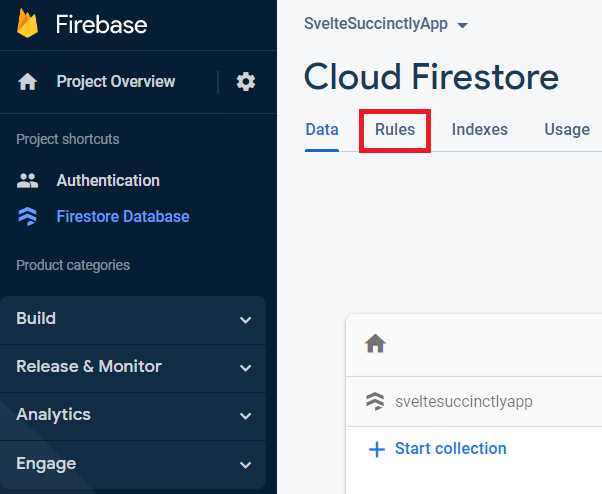602x494 pixels.
Task: Click the Project shortcuts heading
Action: (x=68, y=139)
